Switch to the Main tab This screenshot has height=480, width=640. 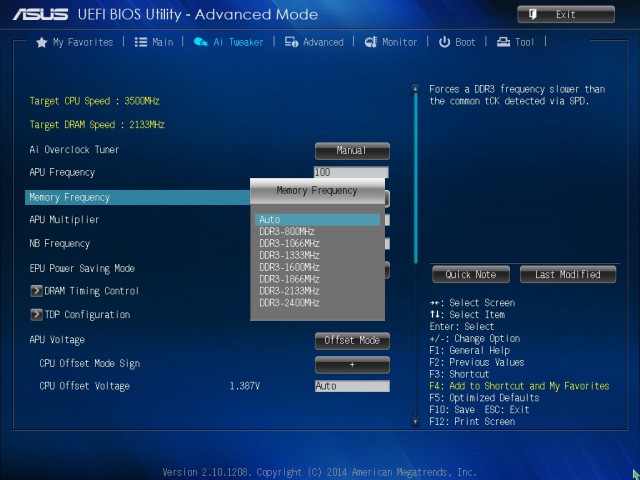click(154, 42)
